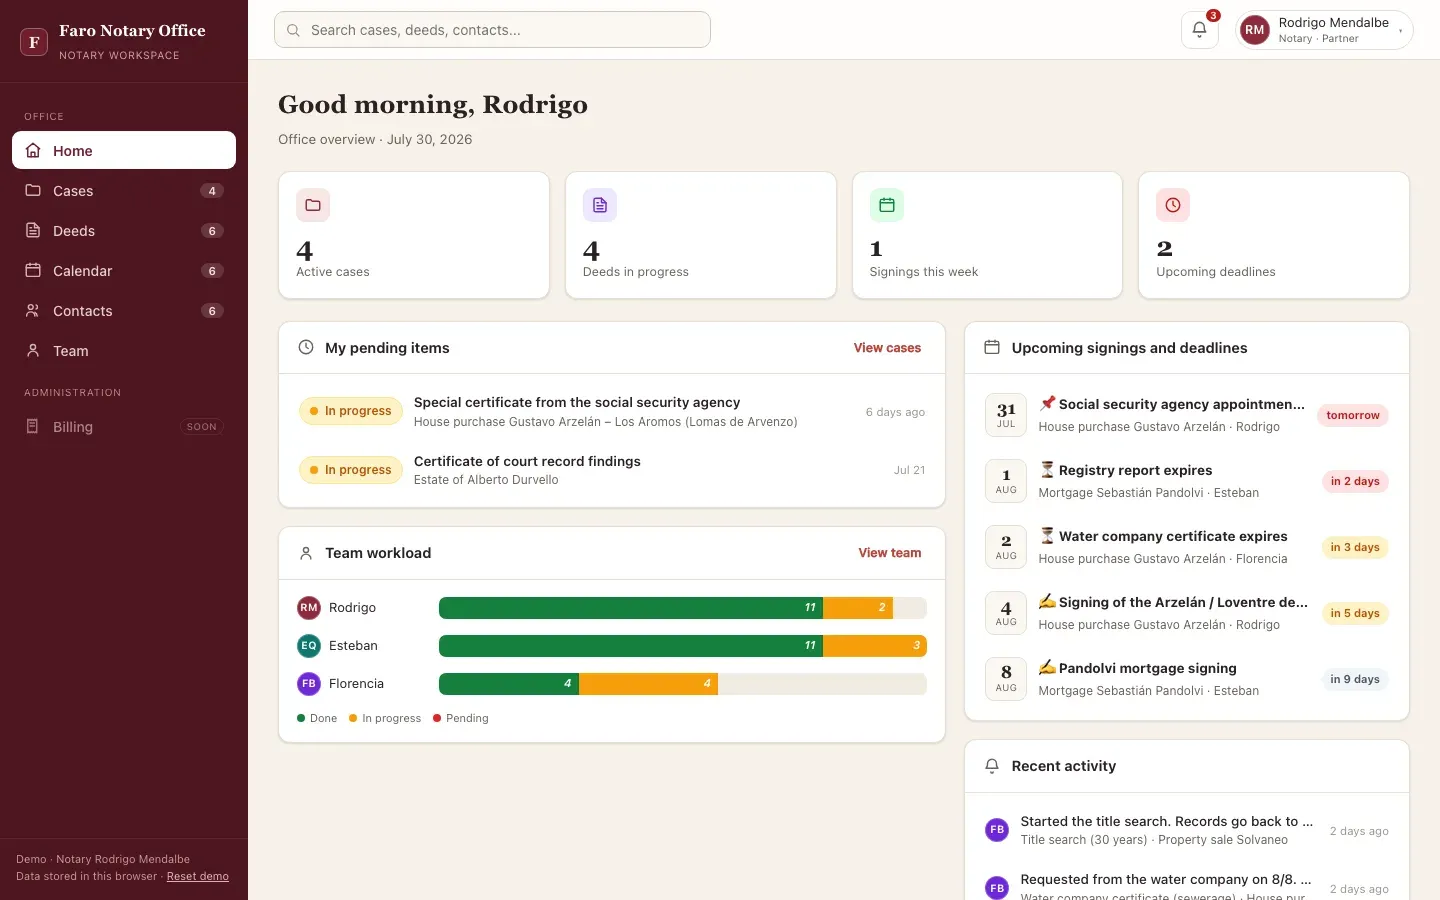This screenshot has width=1440, height=900.
Task: Click the person icon beside Team workload
Action: coord(306,553)
